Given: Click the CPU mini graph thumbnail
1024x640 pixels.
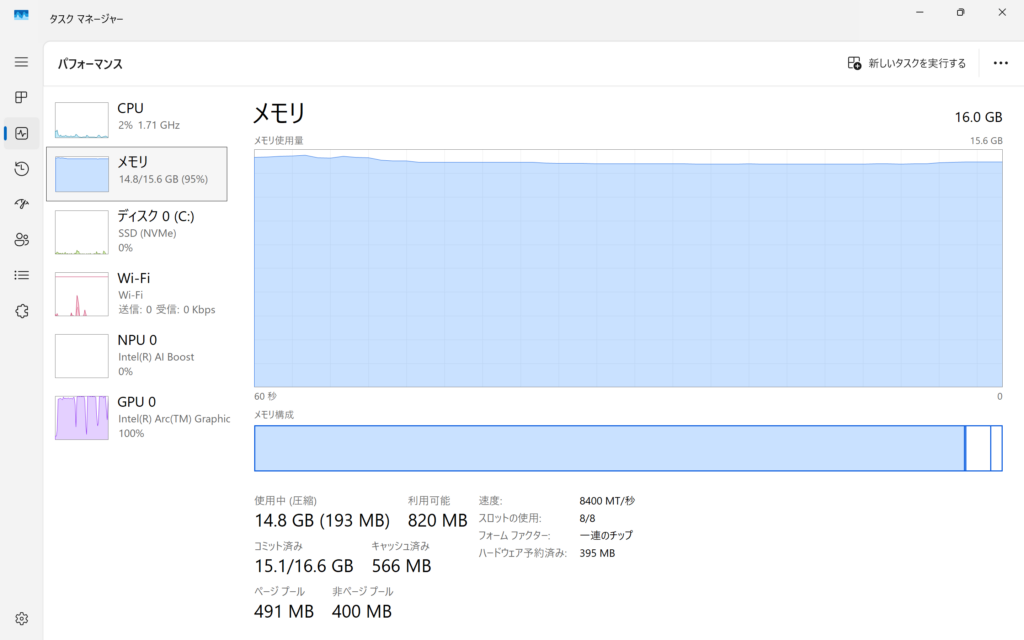Looking at the screenshot, I should (82, 120).
